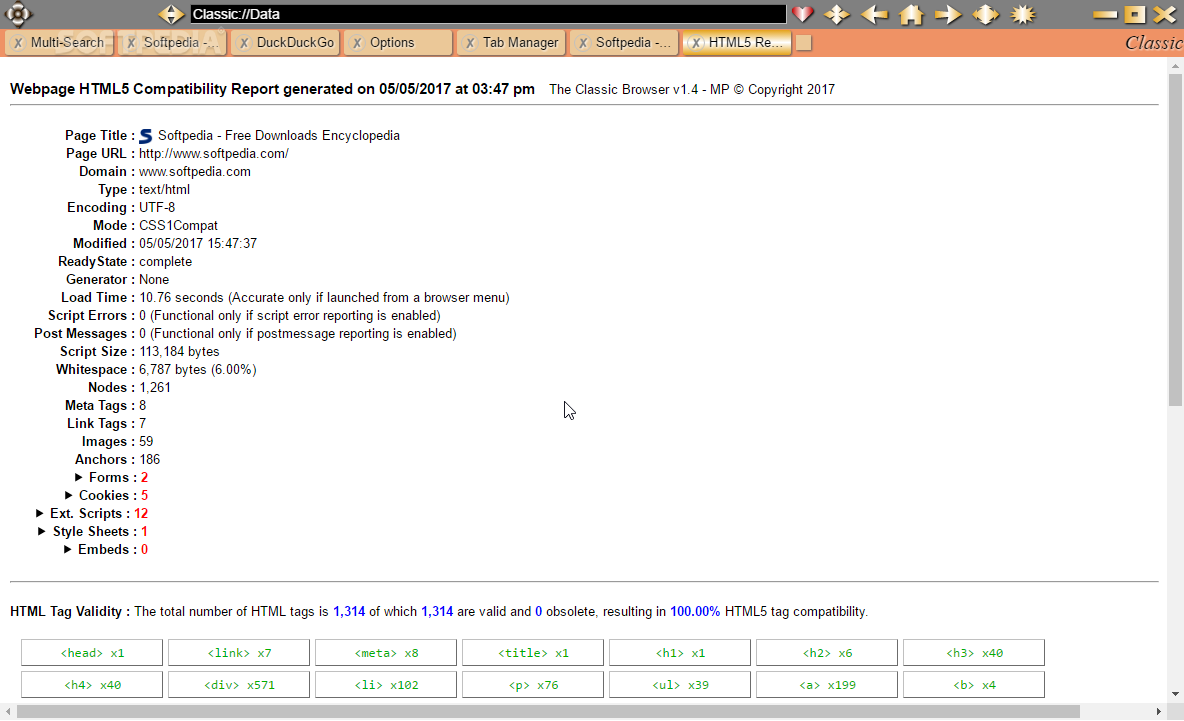Click the Softpedia favicon next to Page Title

(146, 136)
